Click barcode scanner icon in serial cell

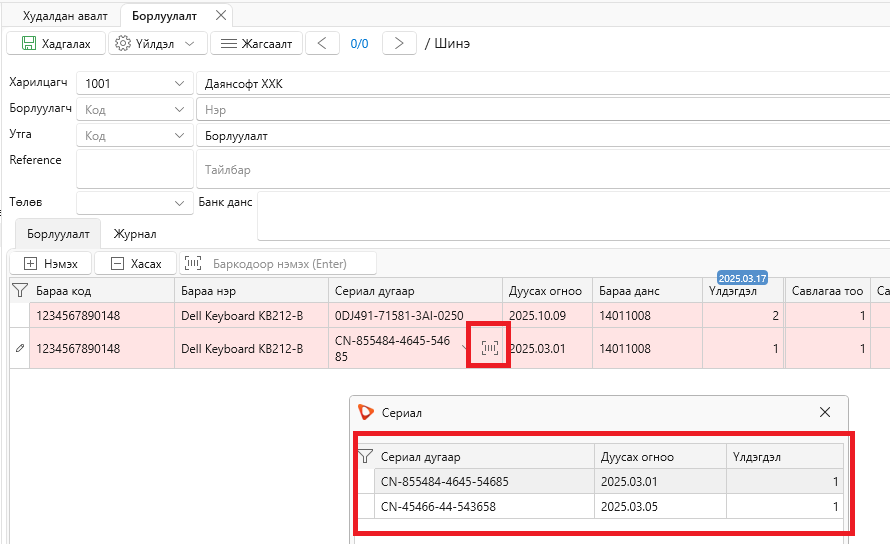click(489, 348)
